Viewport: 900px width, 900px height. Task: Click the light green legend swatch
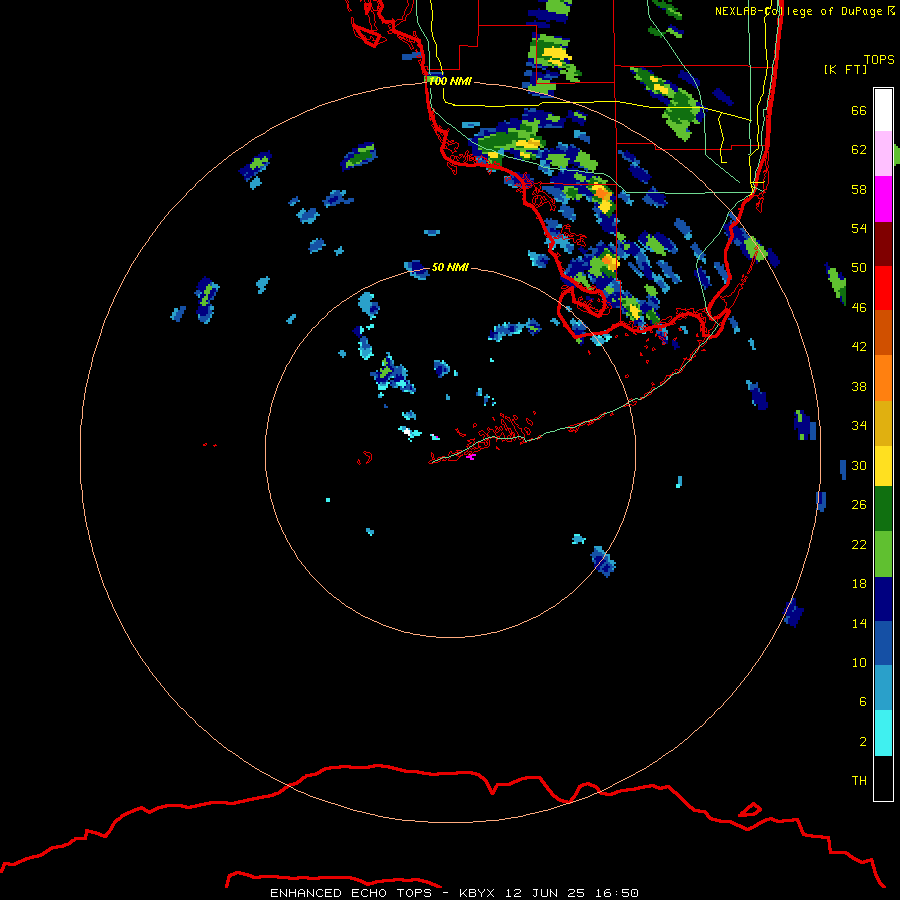click(x=883, y=554)
